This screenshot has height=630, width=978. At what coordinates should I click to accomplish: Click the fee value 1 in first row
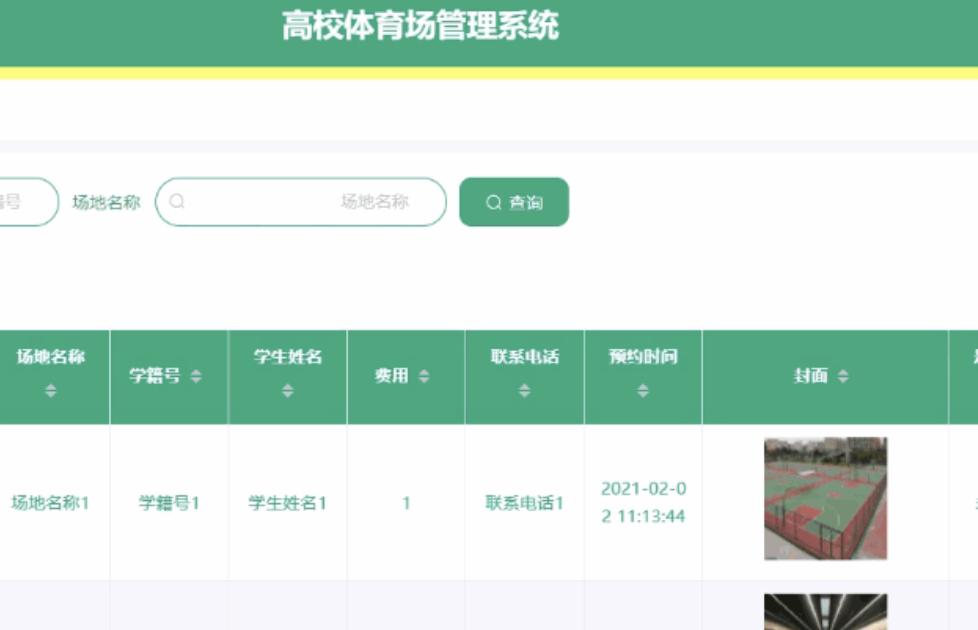coord(406,503)
